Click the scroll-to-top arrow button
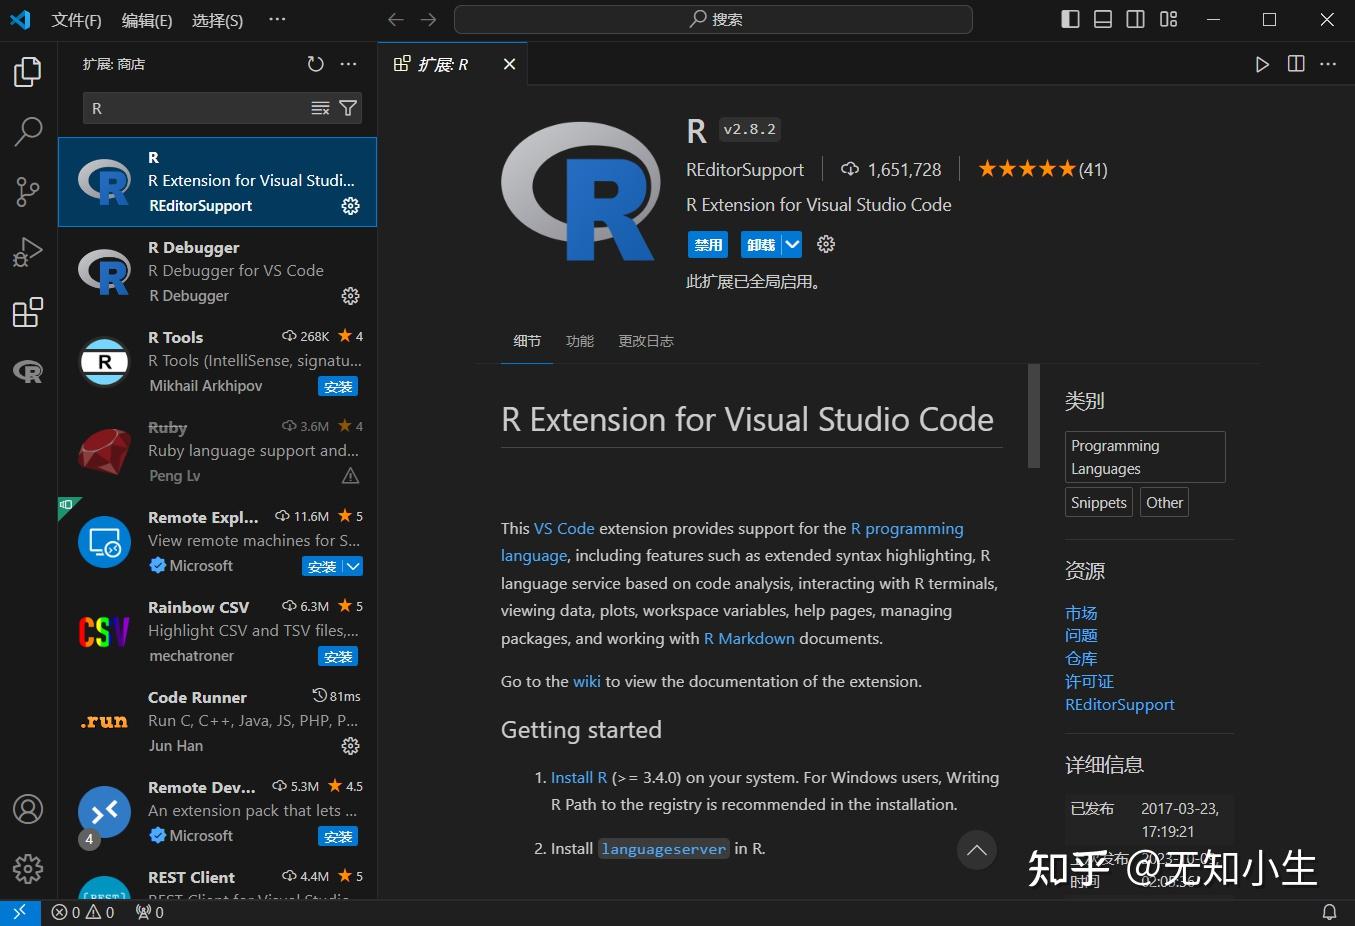Screen dimensions: 1355x926 pyautogui.click(x=976, y=850)
